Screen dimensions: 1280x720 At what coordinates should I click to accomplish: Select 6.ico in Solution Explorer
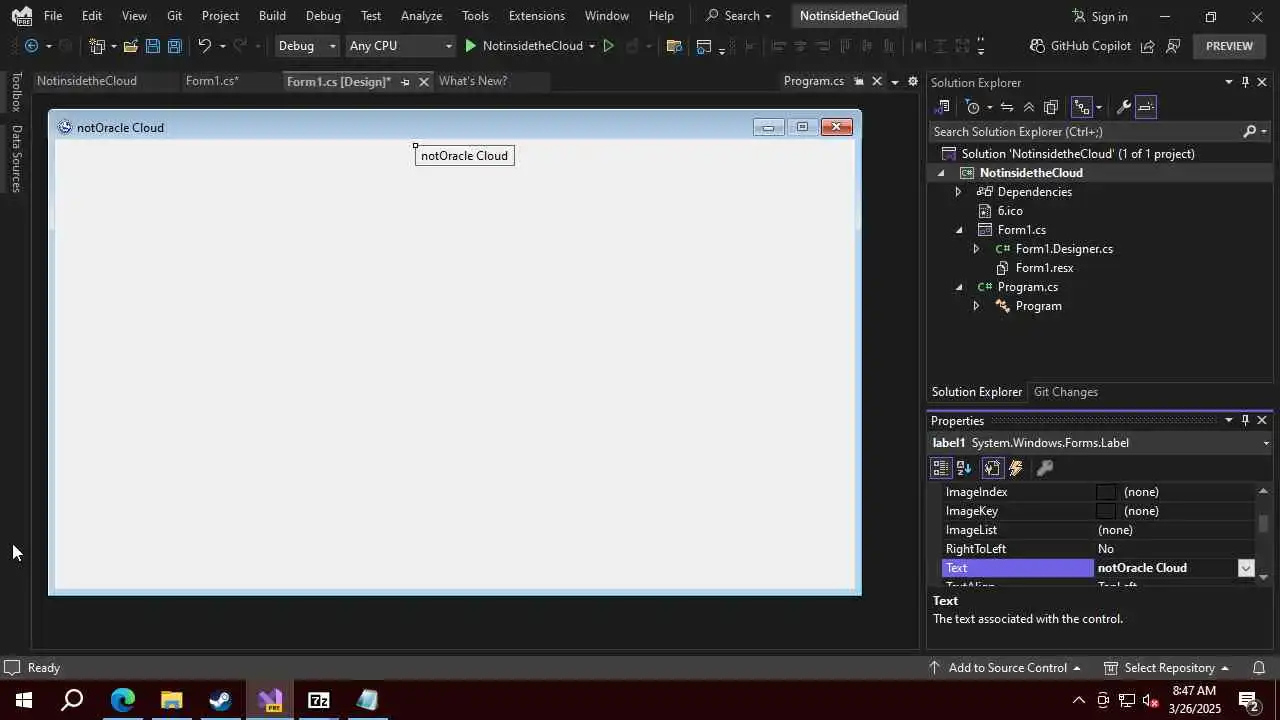click(x=1010, y=211)
